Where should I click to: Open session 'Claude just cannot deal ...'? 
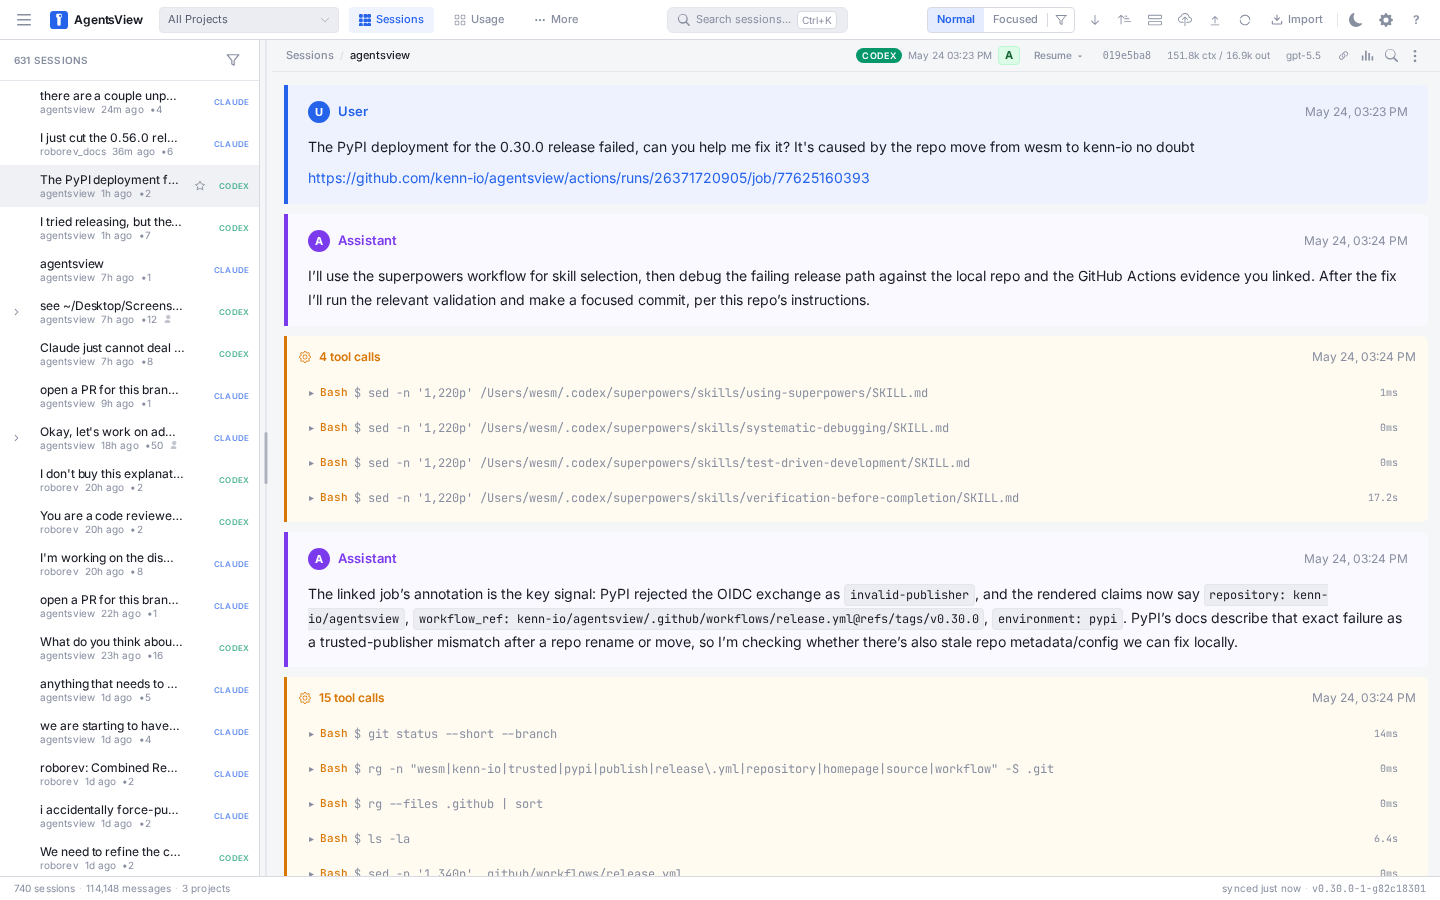(130, 354)
